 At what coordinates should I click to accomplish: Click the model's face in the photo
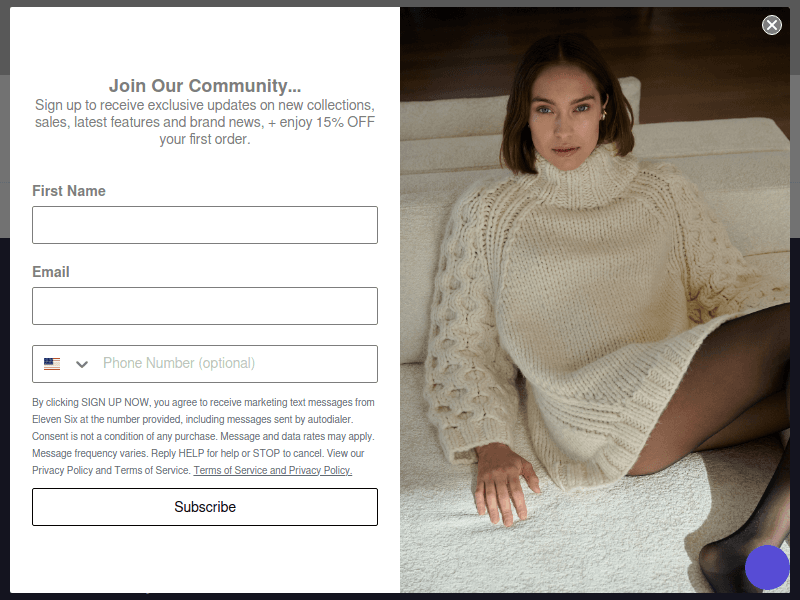pyautogui.click(x=564, y=118)
